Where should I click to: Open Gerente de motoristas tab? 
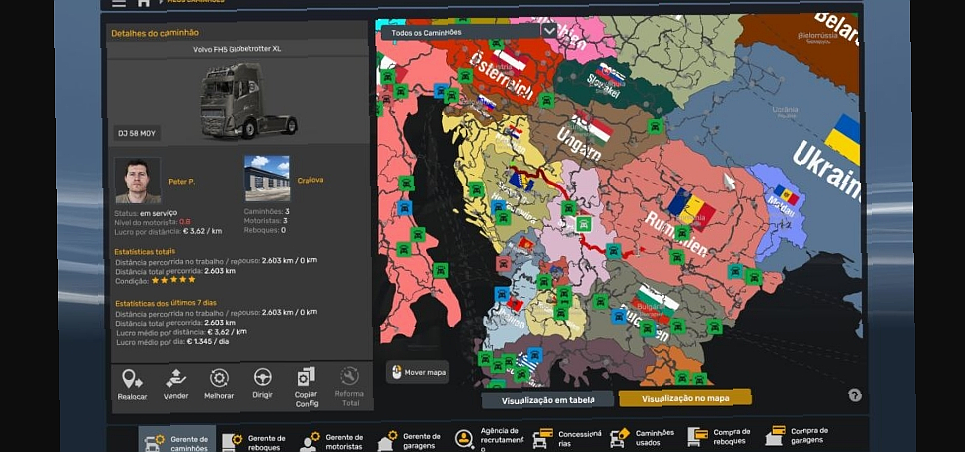tap(331, 442)
